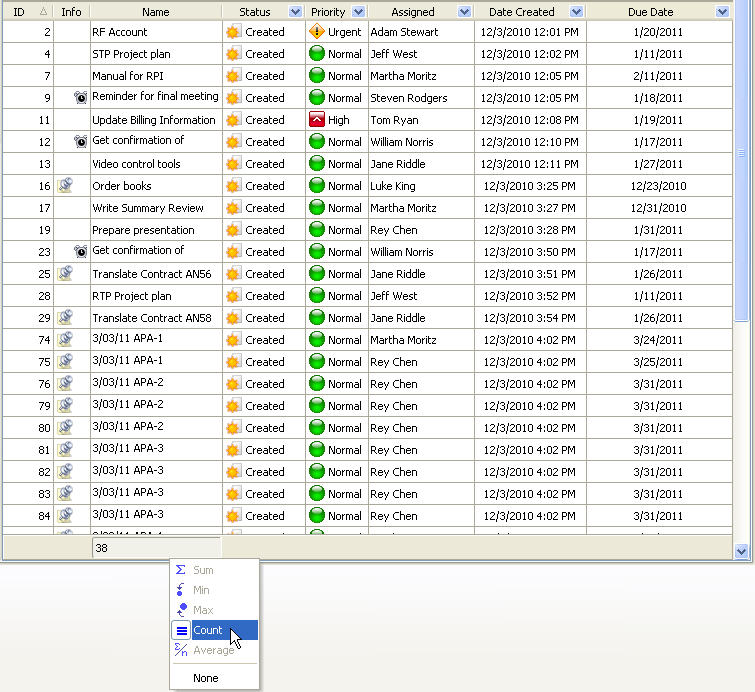Image resolution: width=755 pixels, height=692 pixels.
Task: Click attachment icon for Translate Contract AN56
Action: [65, 274]
